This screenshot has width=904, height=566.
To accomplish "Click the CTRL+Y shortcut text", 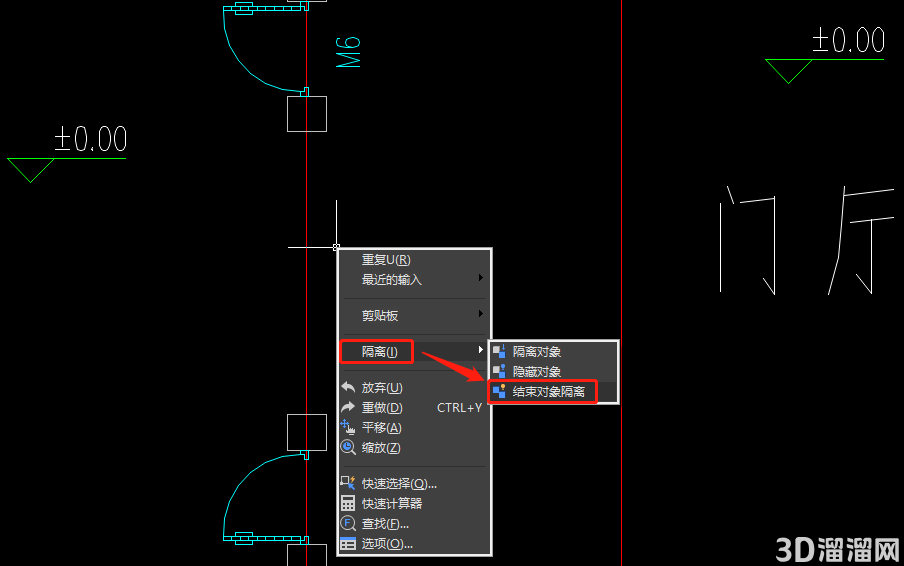I will click(459, 408).
